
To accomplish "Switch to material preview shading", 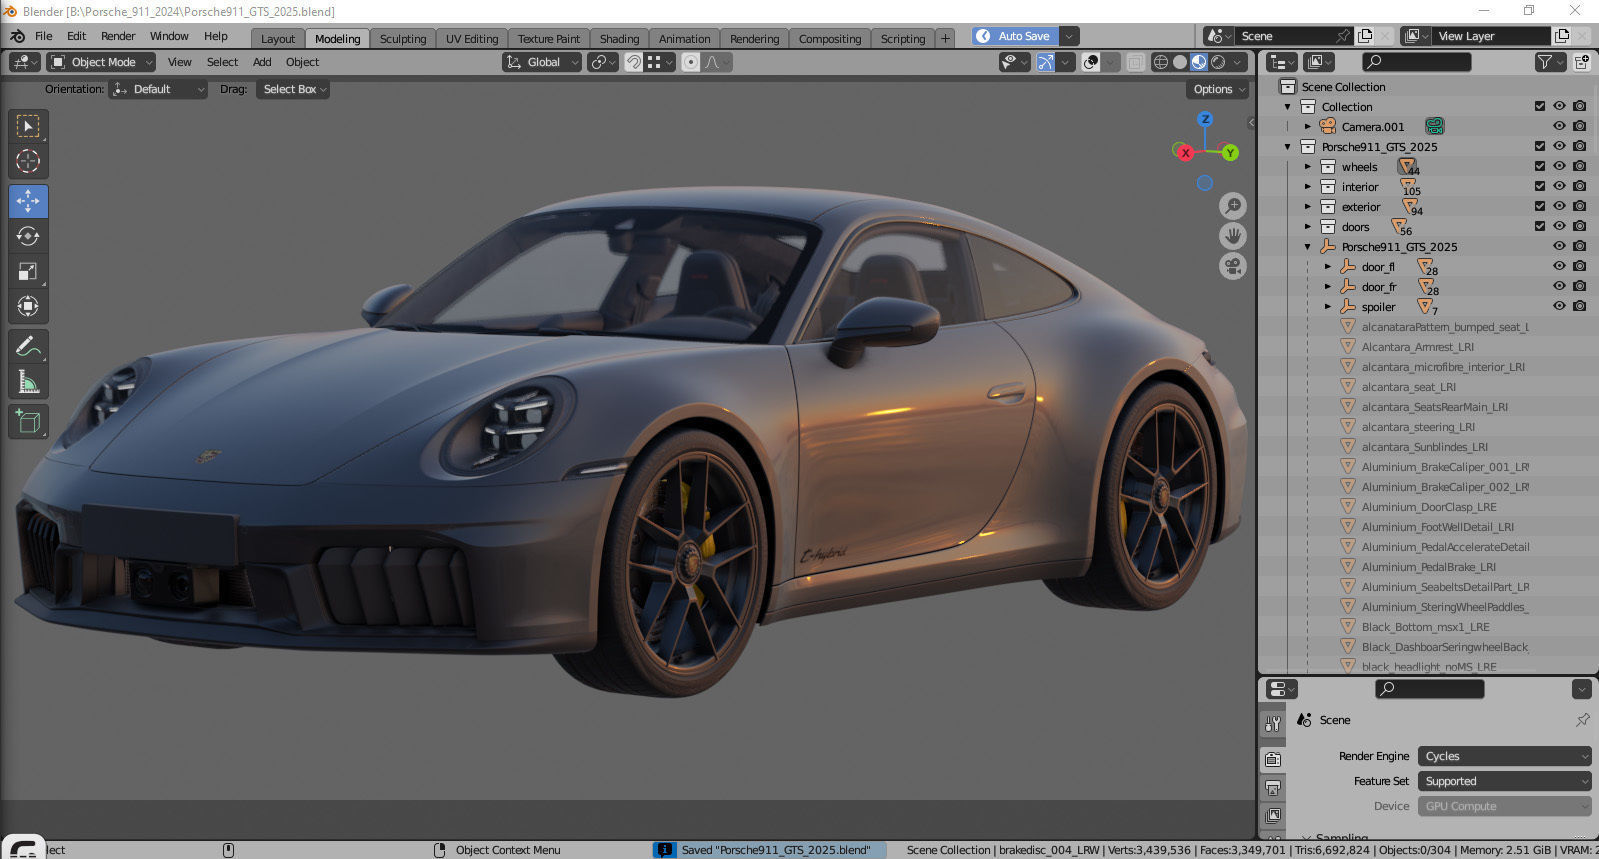I will point(1199,62).
